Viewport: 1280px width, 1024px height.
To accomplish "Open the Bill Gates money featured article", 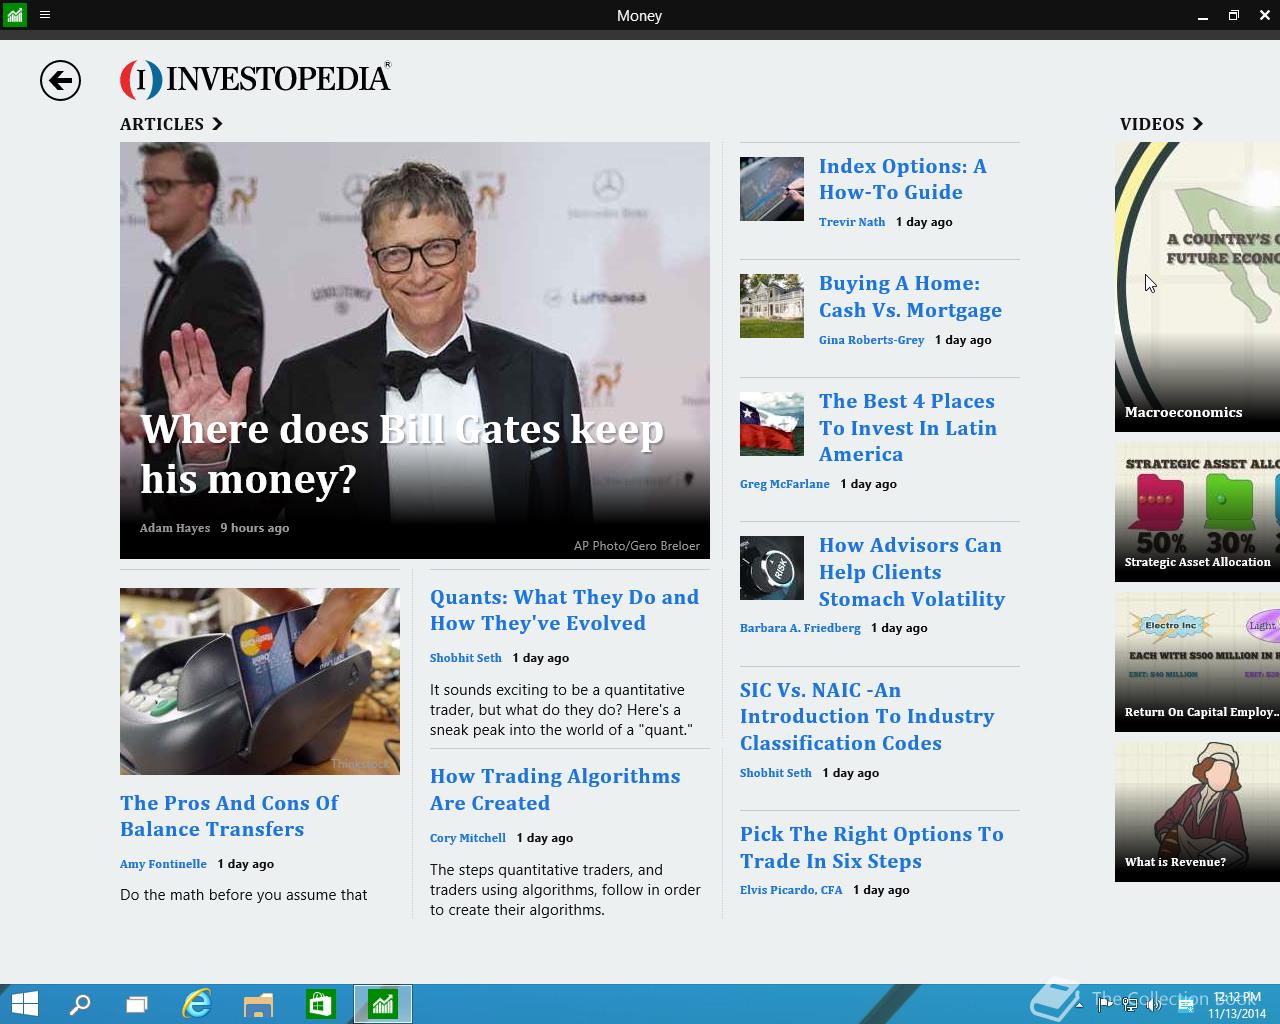I will [x=415, y=350].
